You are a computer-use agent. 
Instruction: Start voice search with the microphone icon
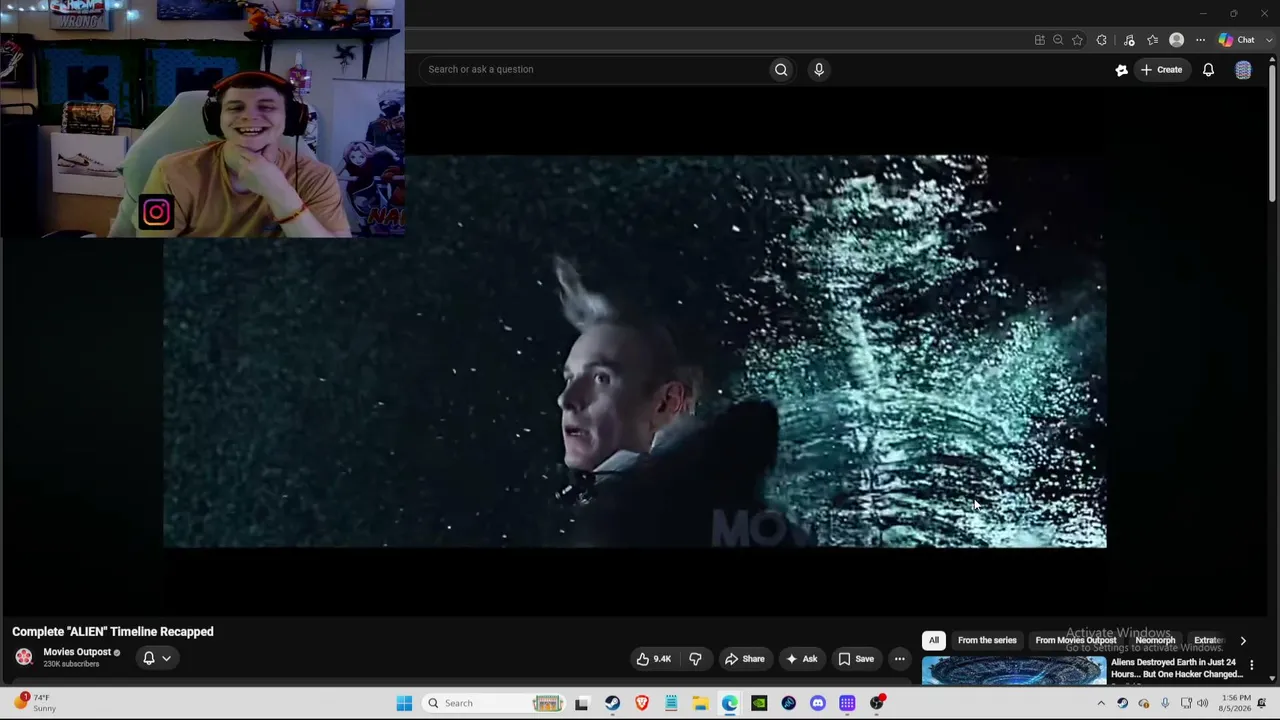818,69
